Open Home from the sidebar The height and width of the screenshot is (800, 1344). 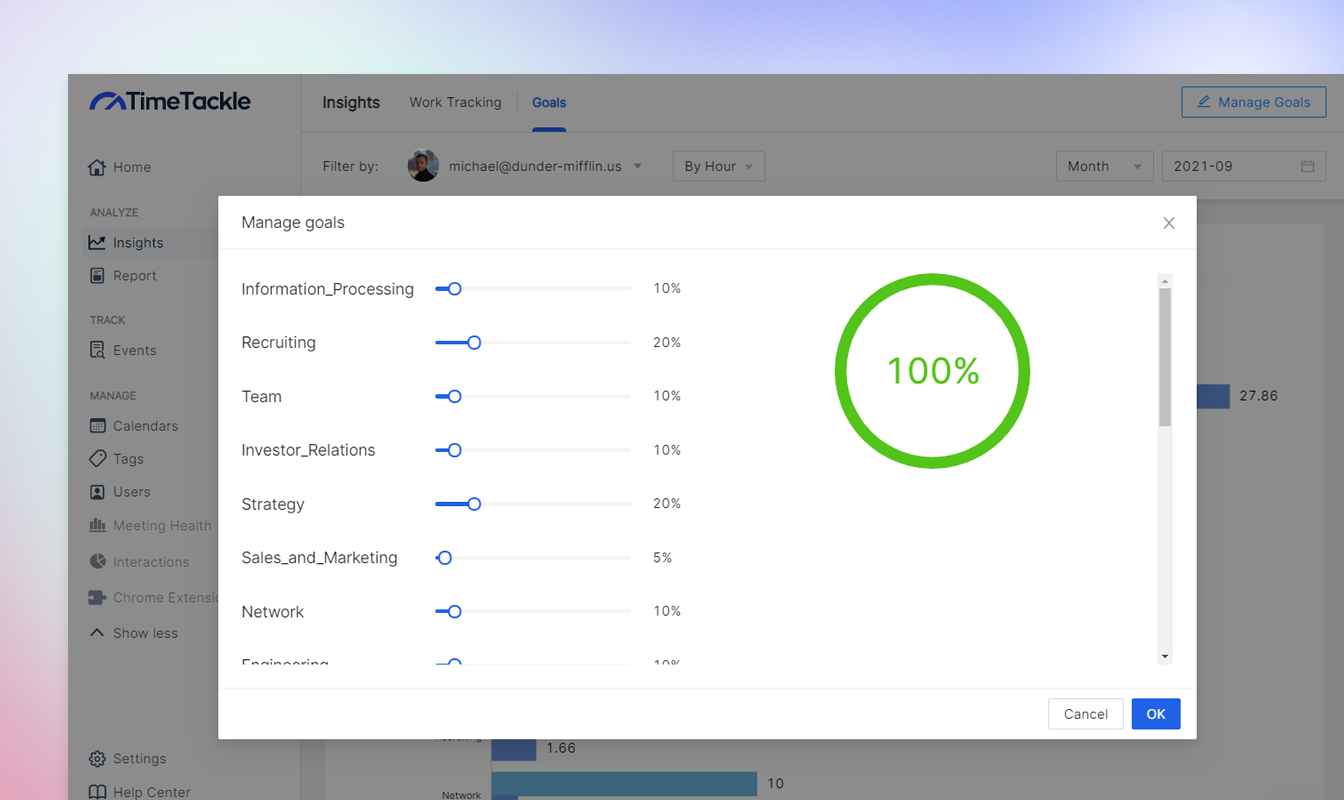point(120,167)
